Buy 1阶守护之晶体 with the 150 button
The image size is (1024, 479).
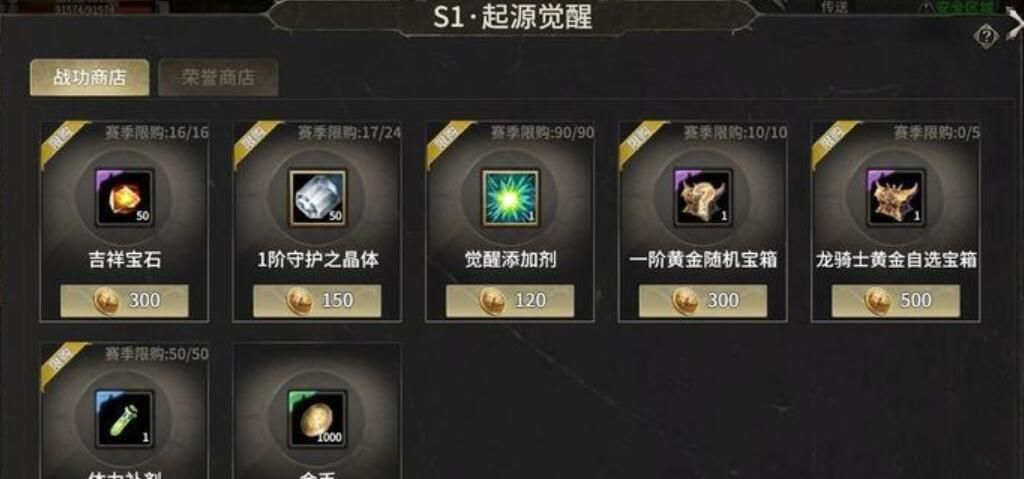(317, 301)
